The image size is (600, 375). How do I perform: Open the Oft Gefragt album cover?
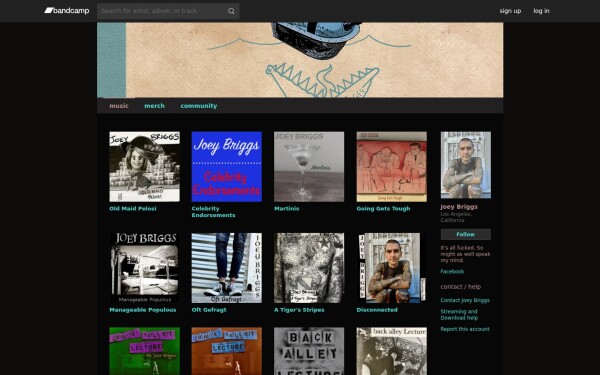pos(227,268)
